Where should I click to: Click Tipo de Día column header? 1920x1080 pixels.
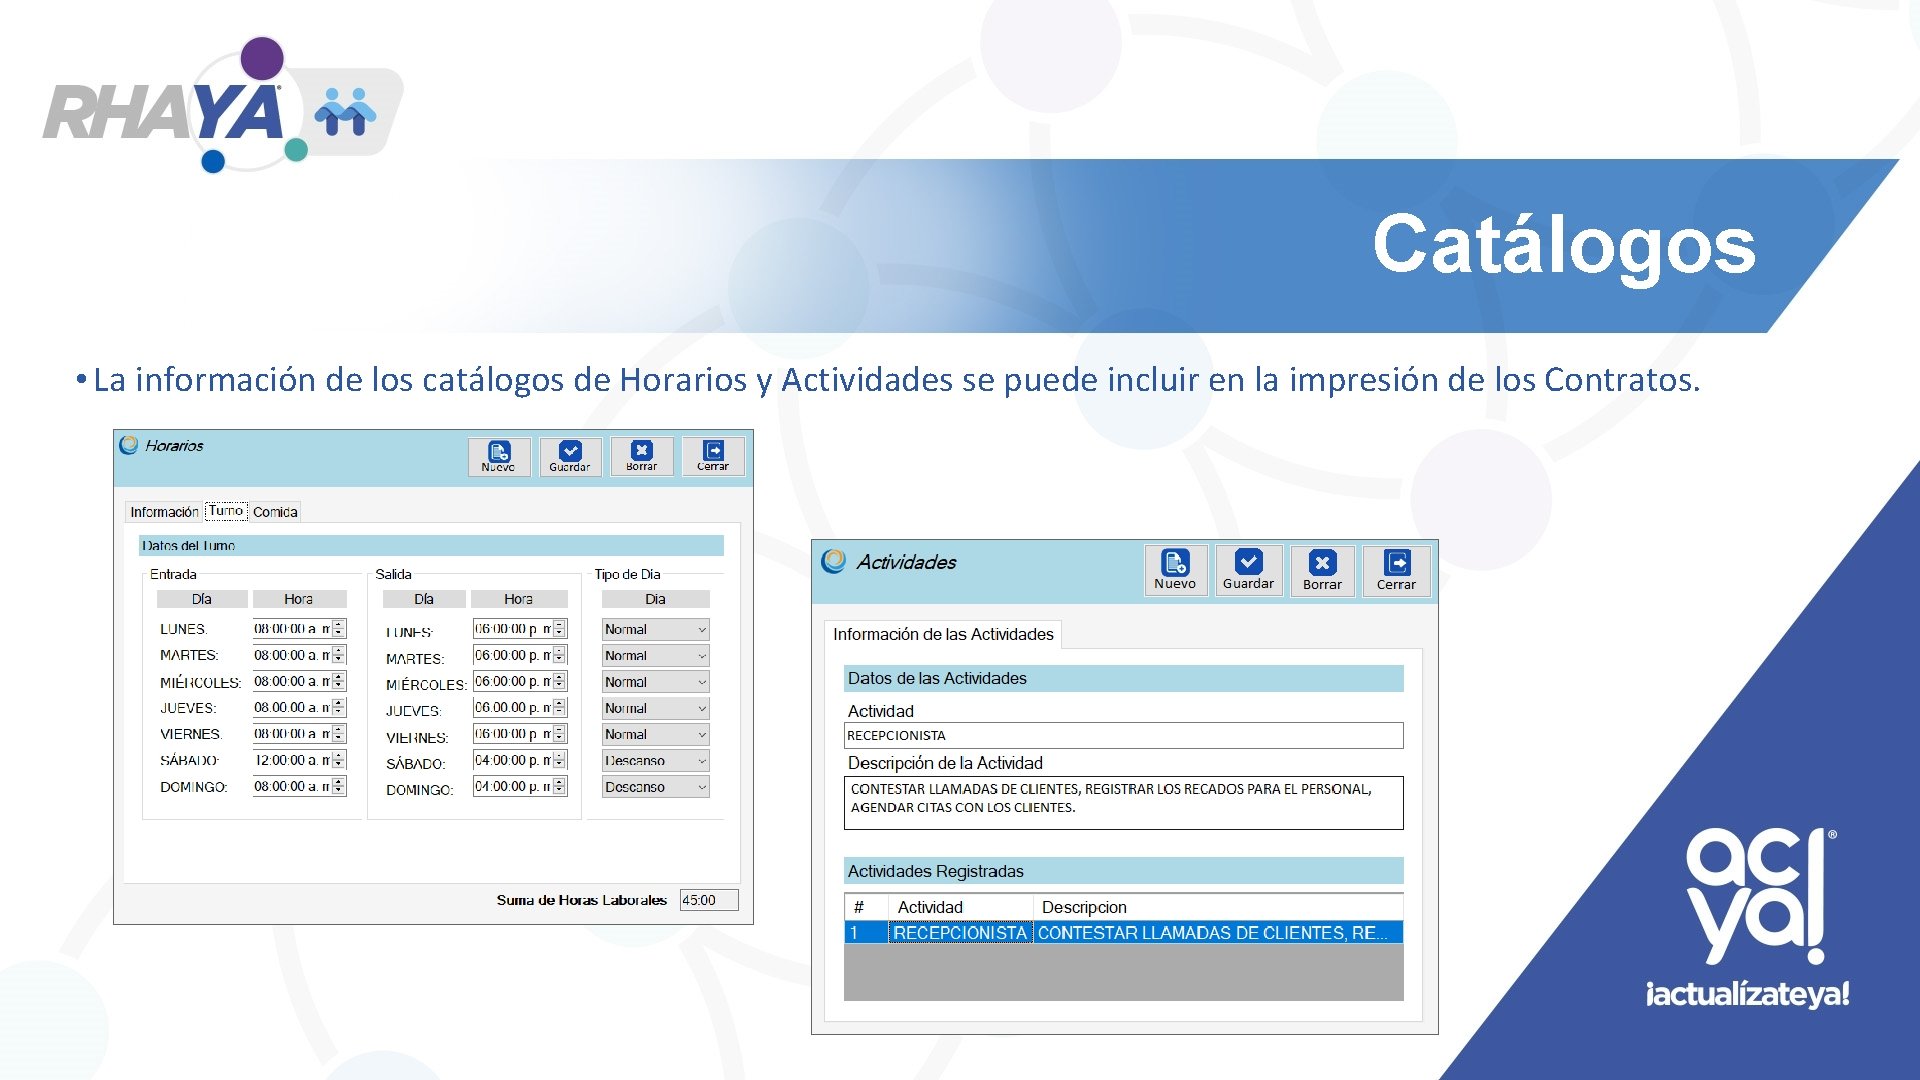tap(655, 599)
